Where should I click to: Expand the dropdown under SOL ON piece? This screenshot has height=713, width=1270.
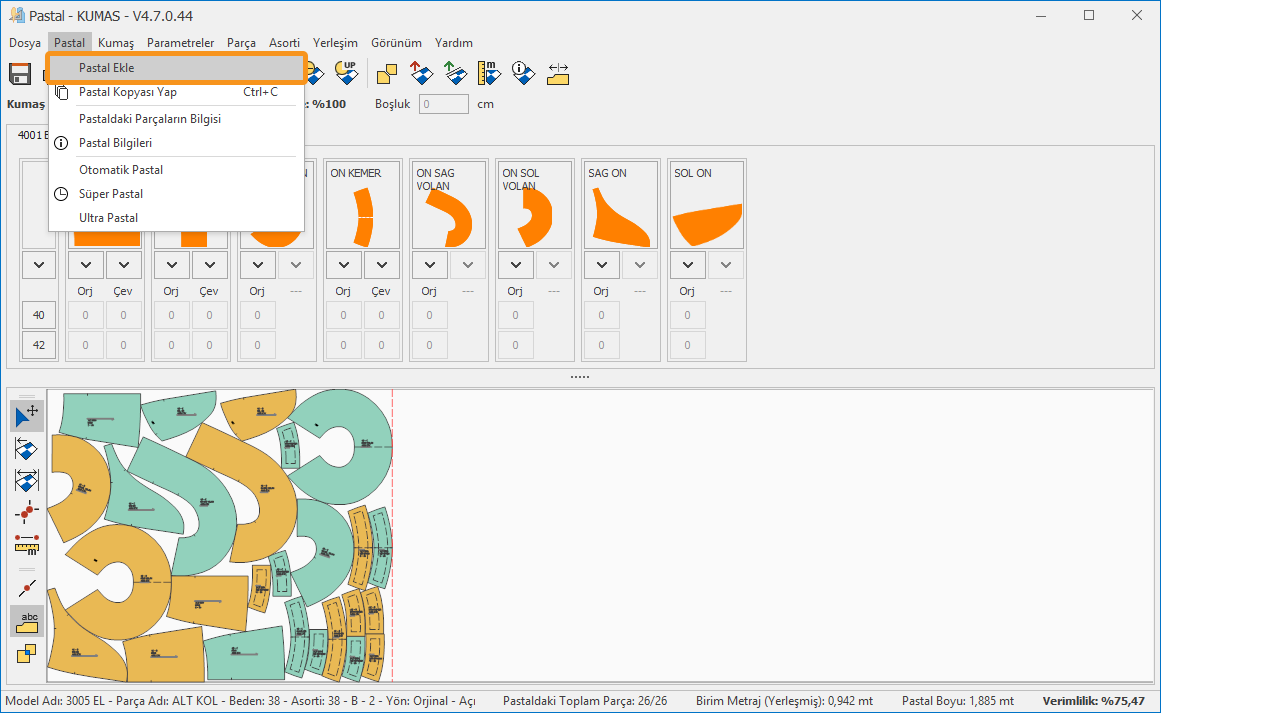point(687,265)
